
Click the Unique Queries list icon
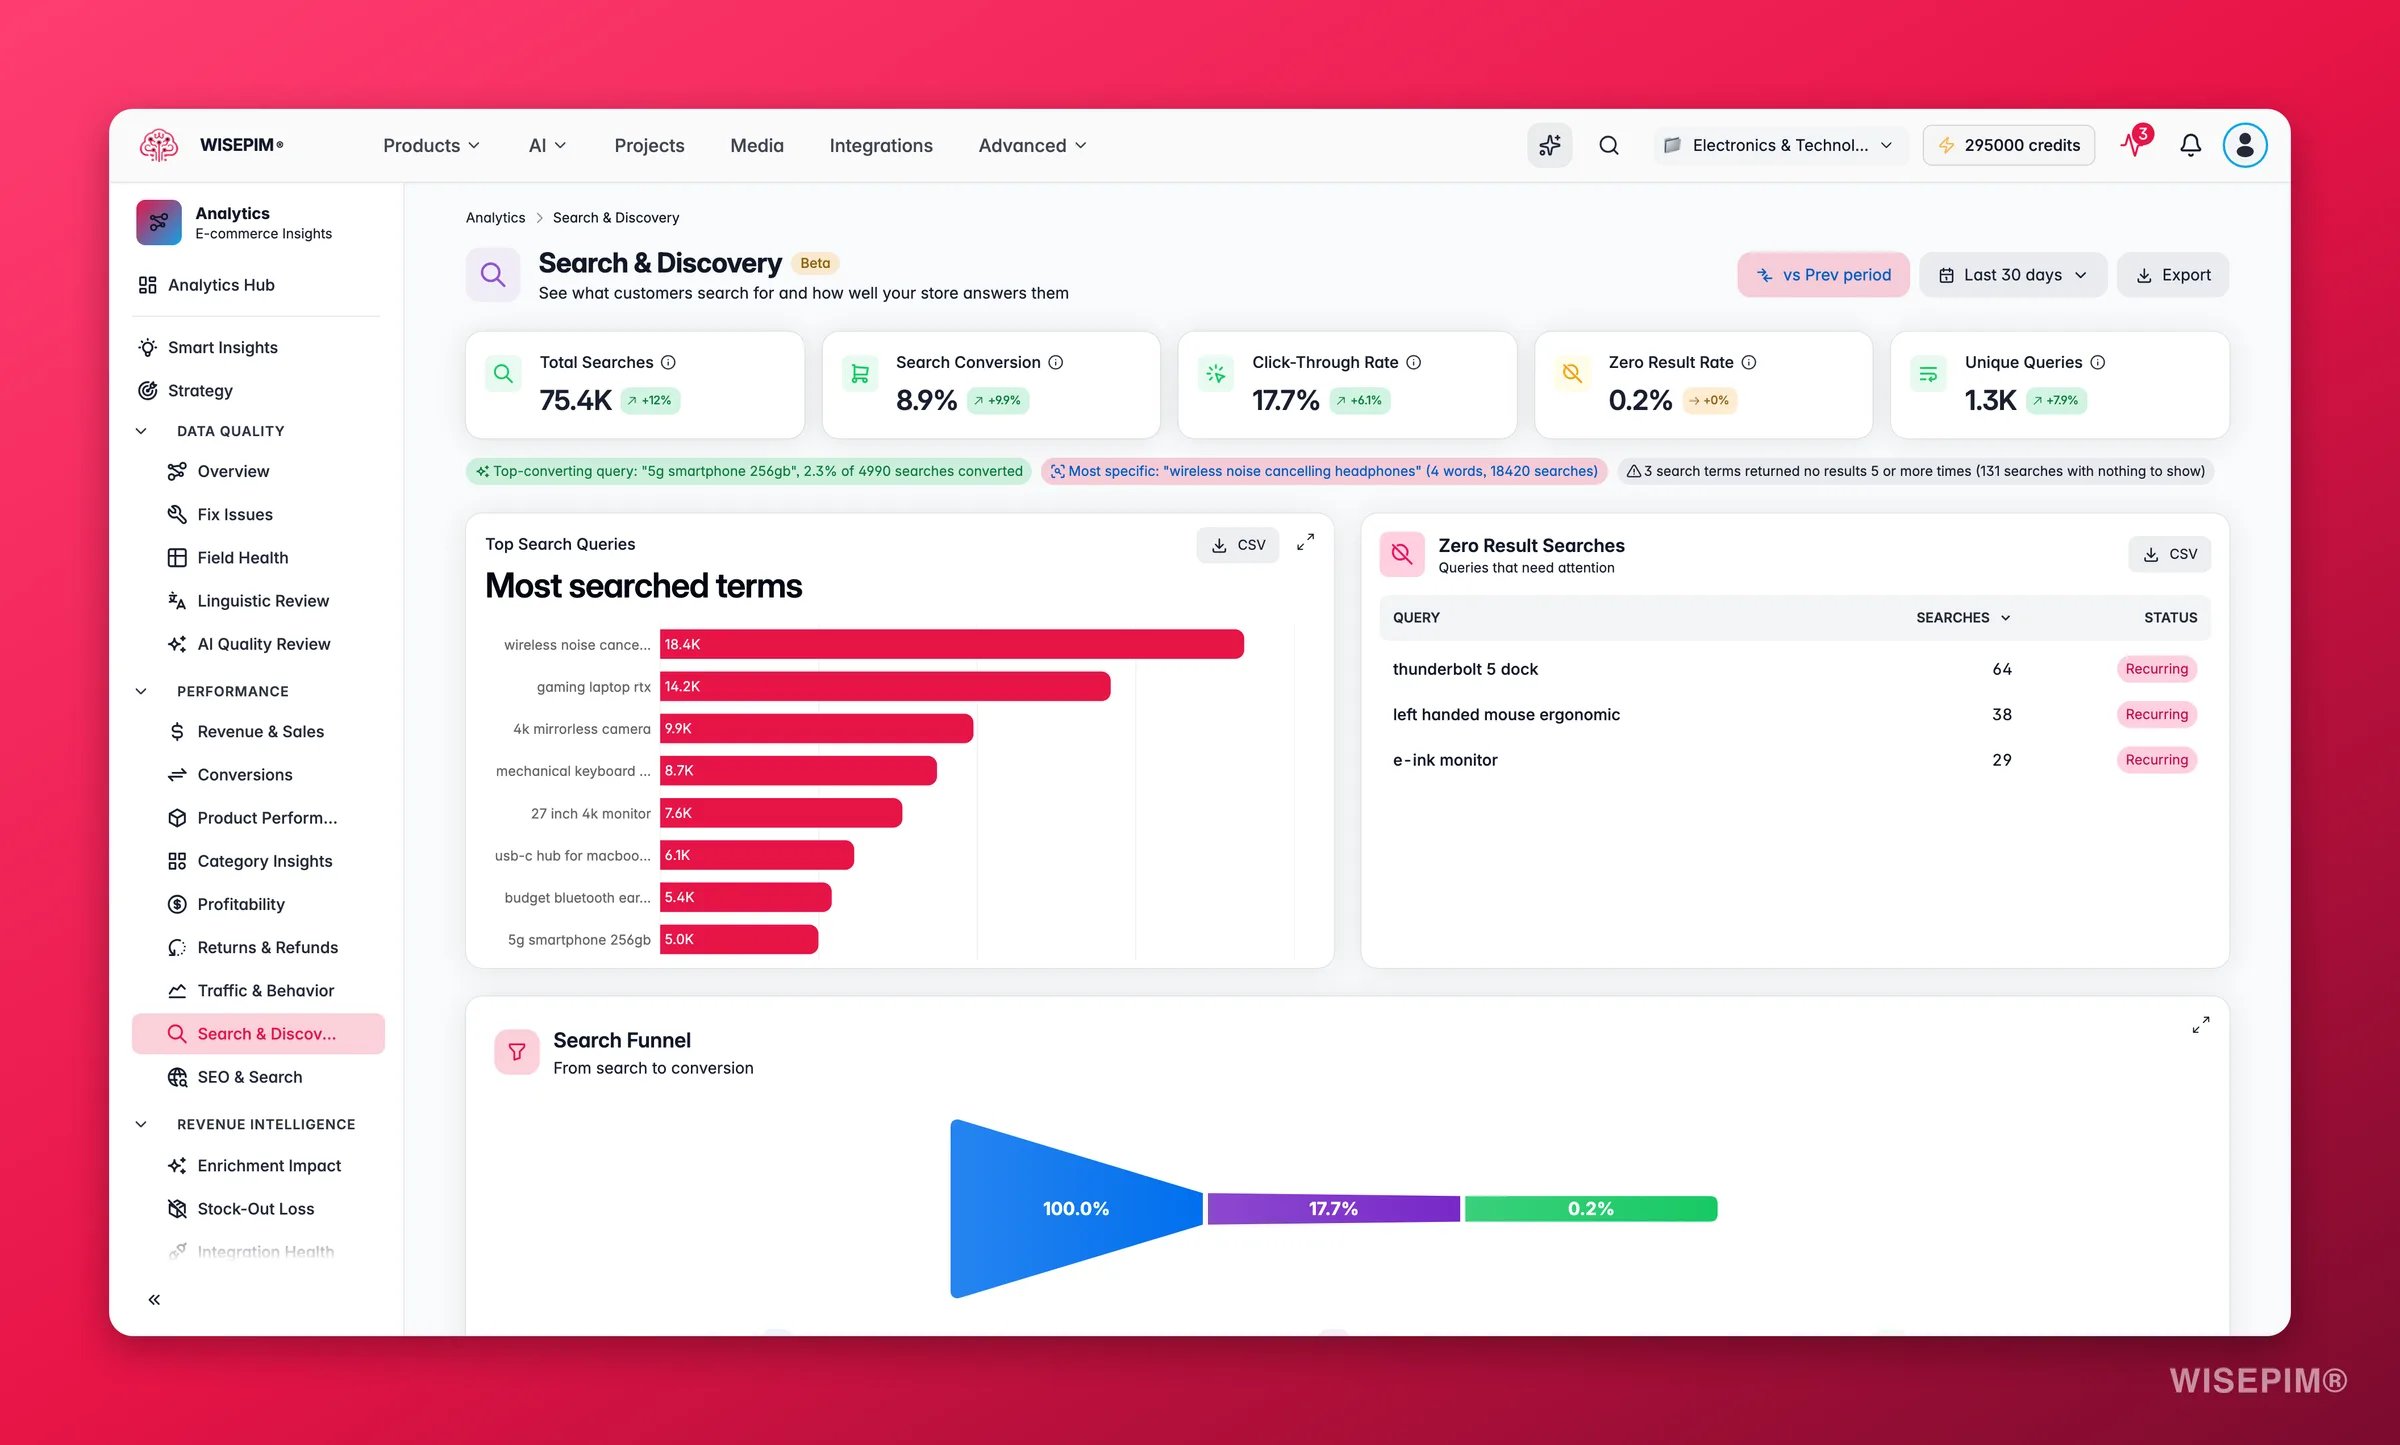coord(1928,373)
